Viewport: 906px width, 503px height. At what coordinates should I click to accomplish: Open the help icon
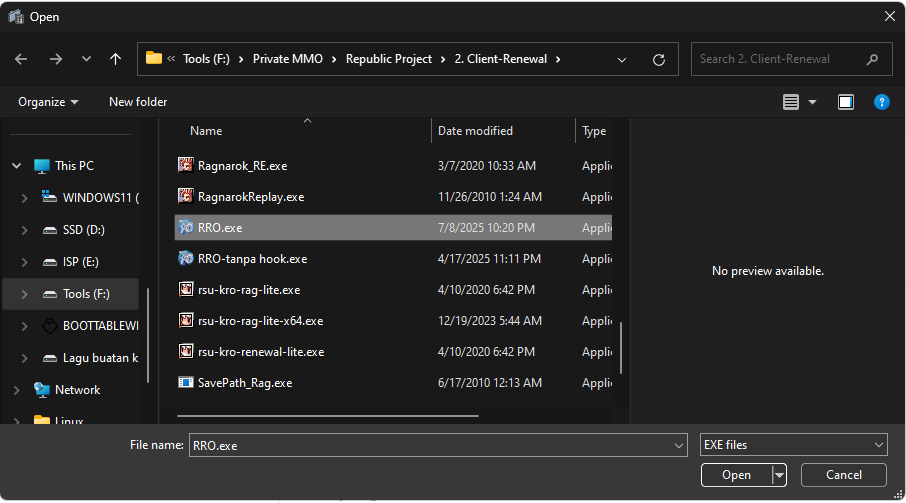click(882, 102)
